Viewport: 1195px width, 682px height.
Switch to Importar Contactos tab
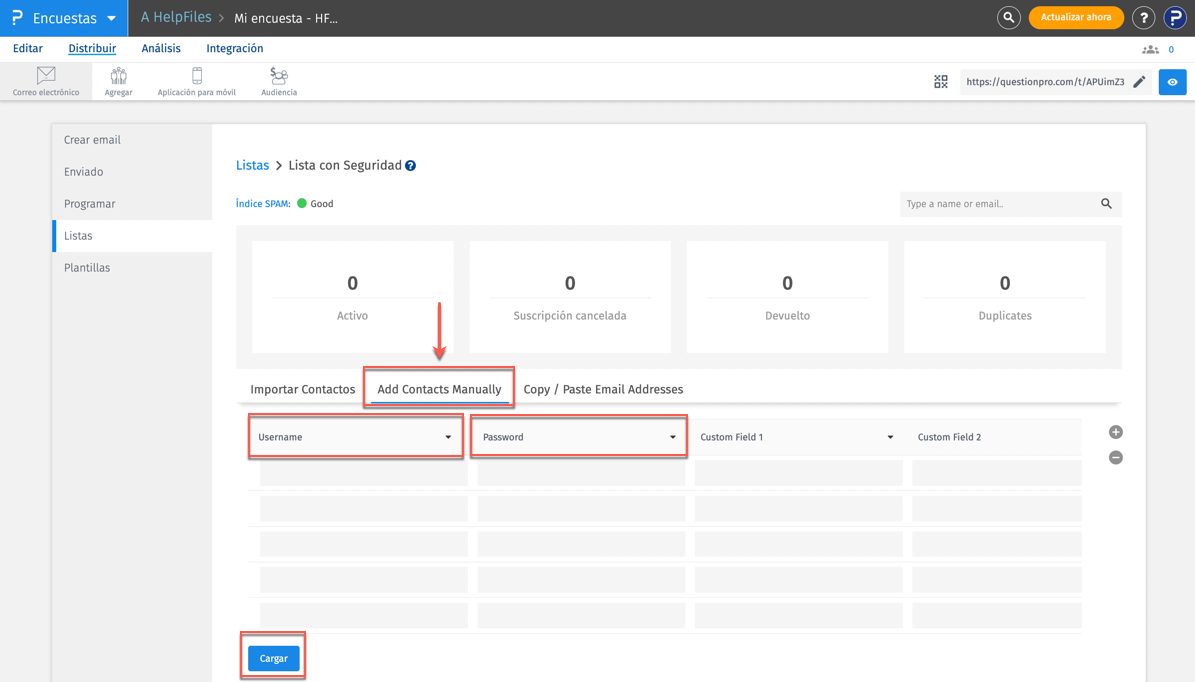click(303, 389)
